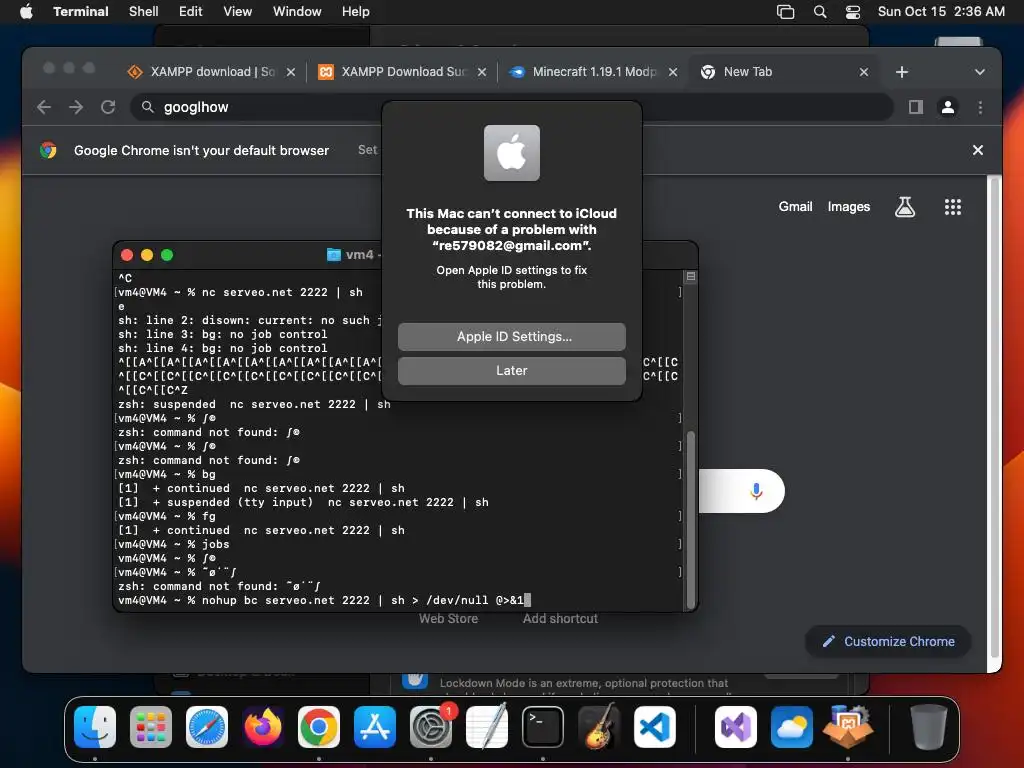This screenshot has width=1024, height=768.
Task: Open a new Chrome tab
Action: [901, 72]
